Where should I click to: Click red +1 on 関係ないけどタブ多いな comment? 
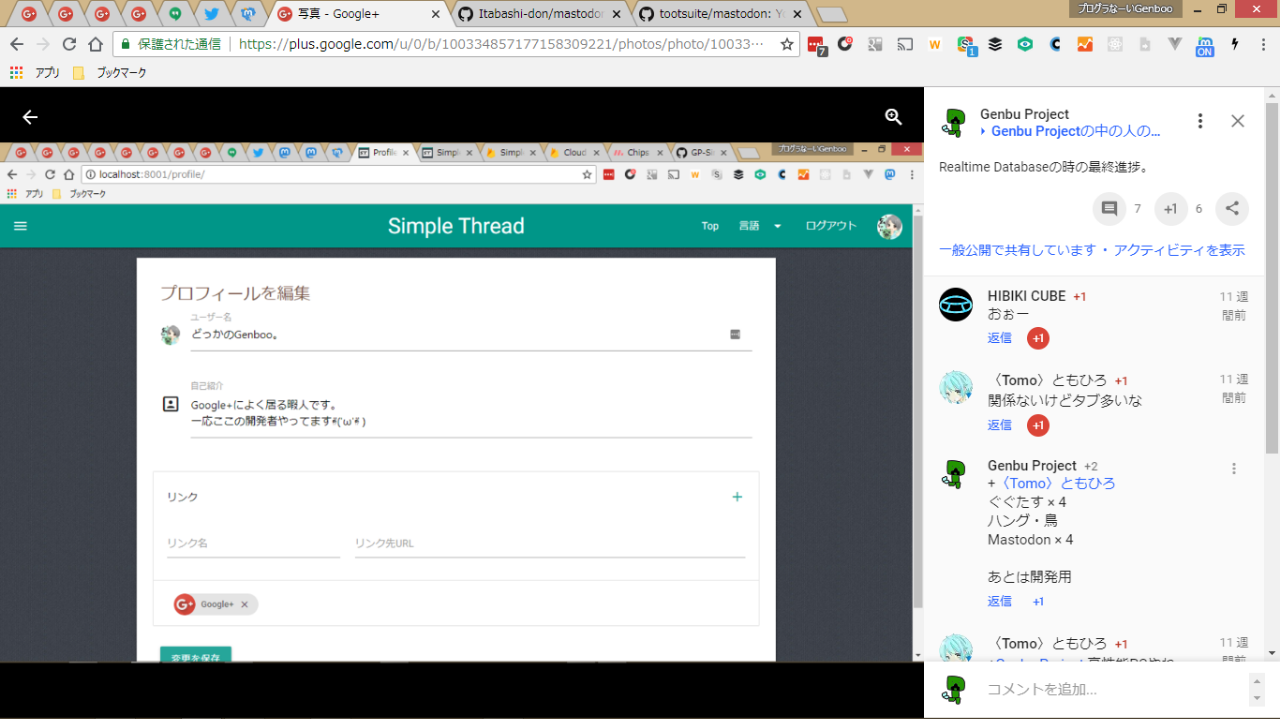click(1038, 425)
